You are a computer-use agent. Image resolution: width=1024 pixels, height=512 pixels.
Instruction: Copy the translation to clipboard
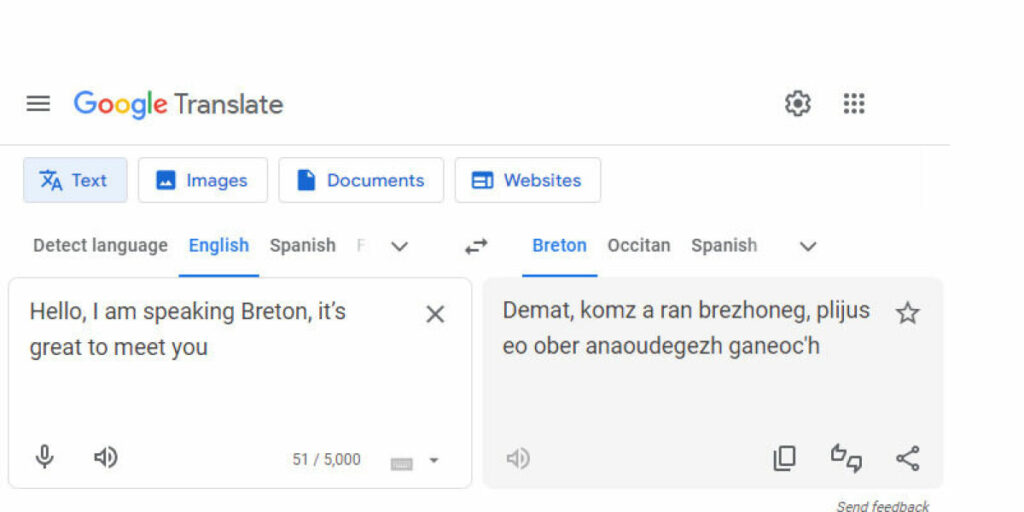pyautogui.click(x=784, y=458)
